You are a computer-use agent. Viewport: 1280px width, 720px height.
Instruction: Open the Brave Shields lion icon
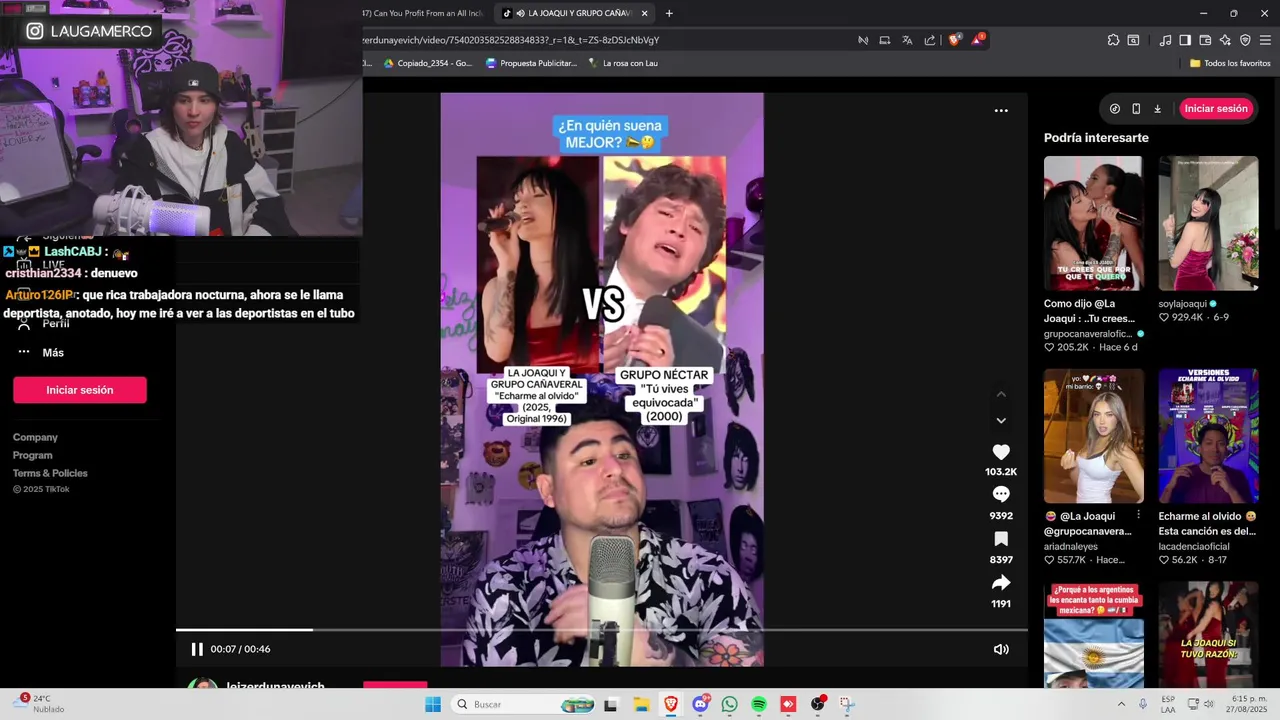(x=954, y=40)
